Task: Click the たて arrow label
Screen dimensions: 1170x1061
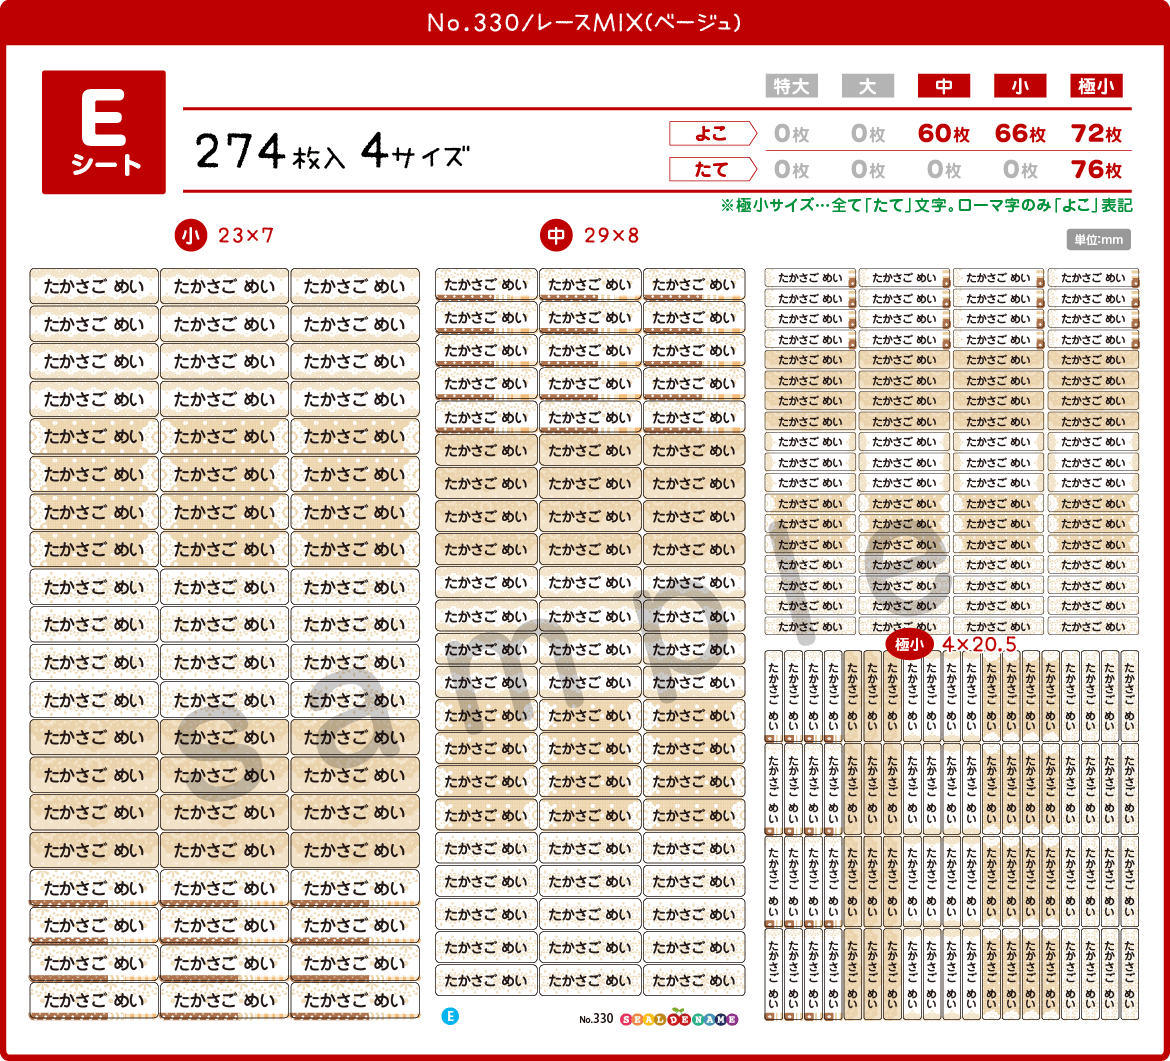Action: coord(713,169)
